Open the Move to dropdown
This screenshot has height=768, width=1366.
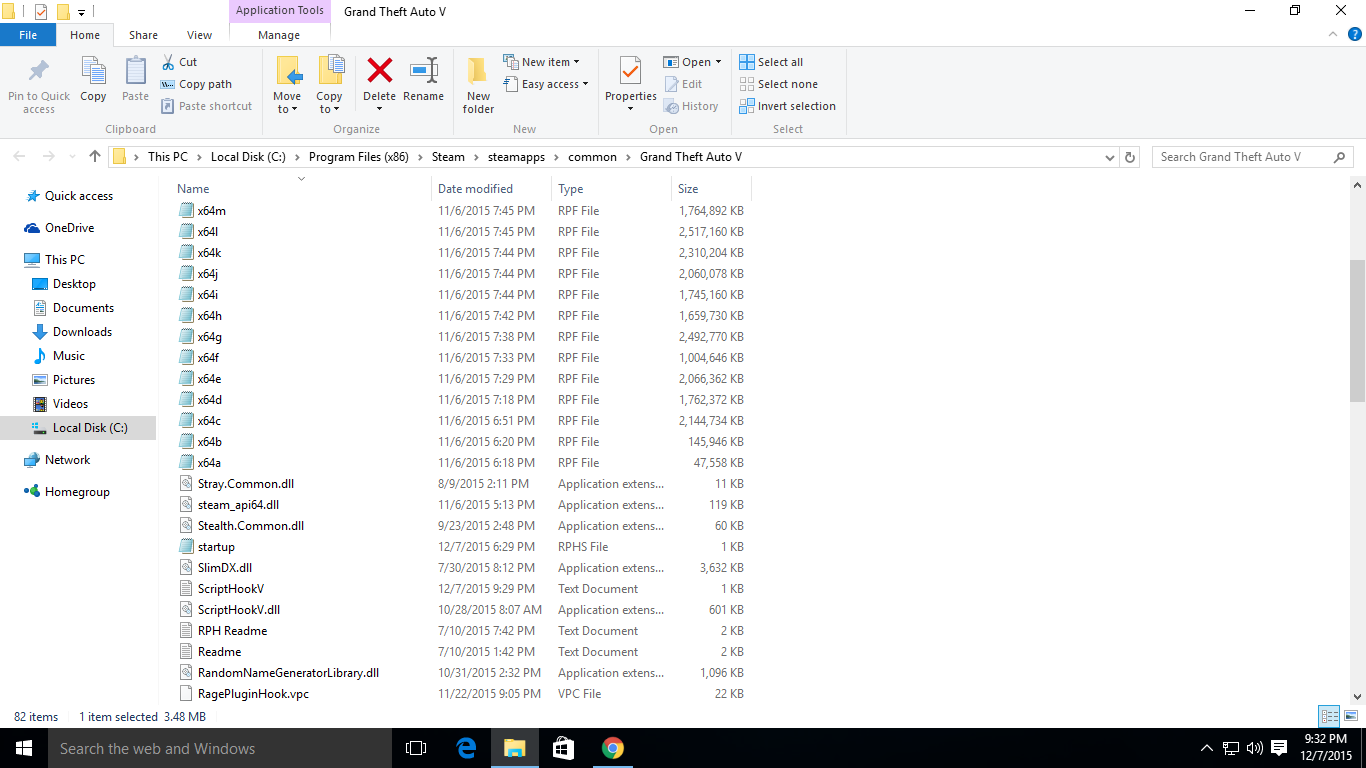[287, 103]
